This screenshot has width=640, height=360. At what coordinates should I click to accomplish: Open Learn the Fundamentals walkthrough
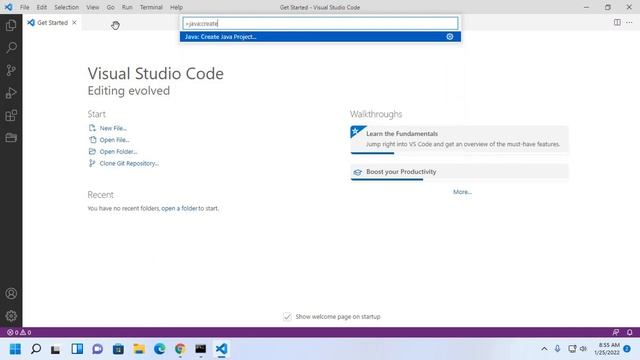459,140
